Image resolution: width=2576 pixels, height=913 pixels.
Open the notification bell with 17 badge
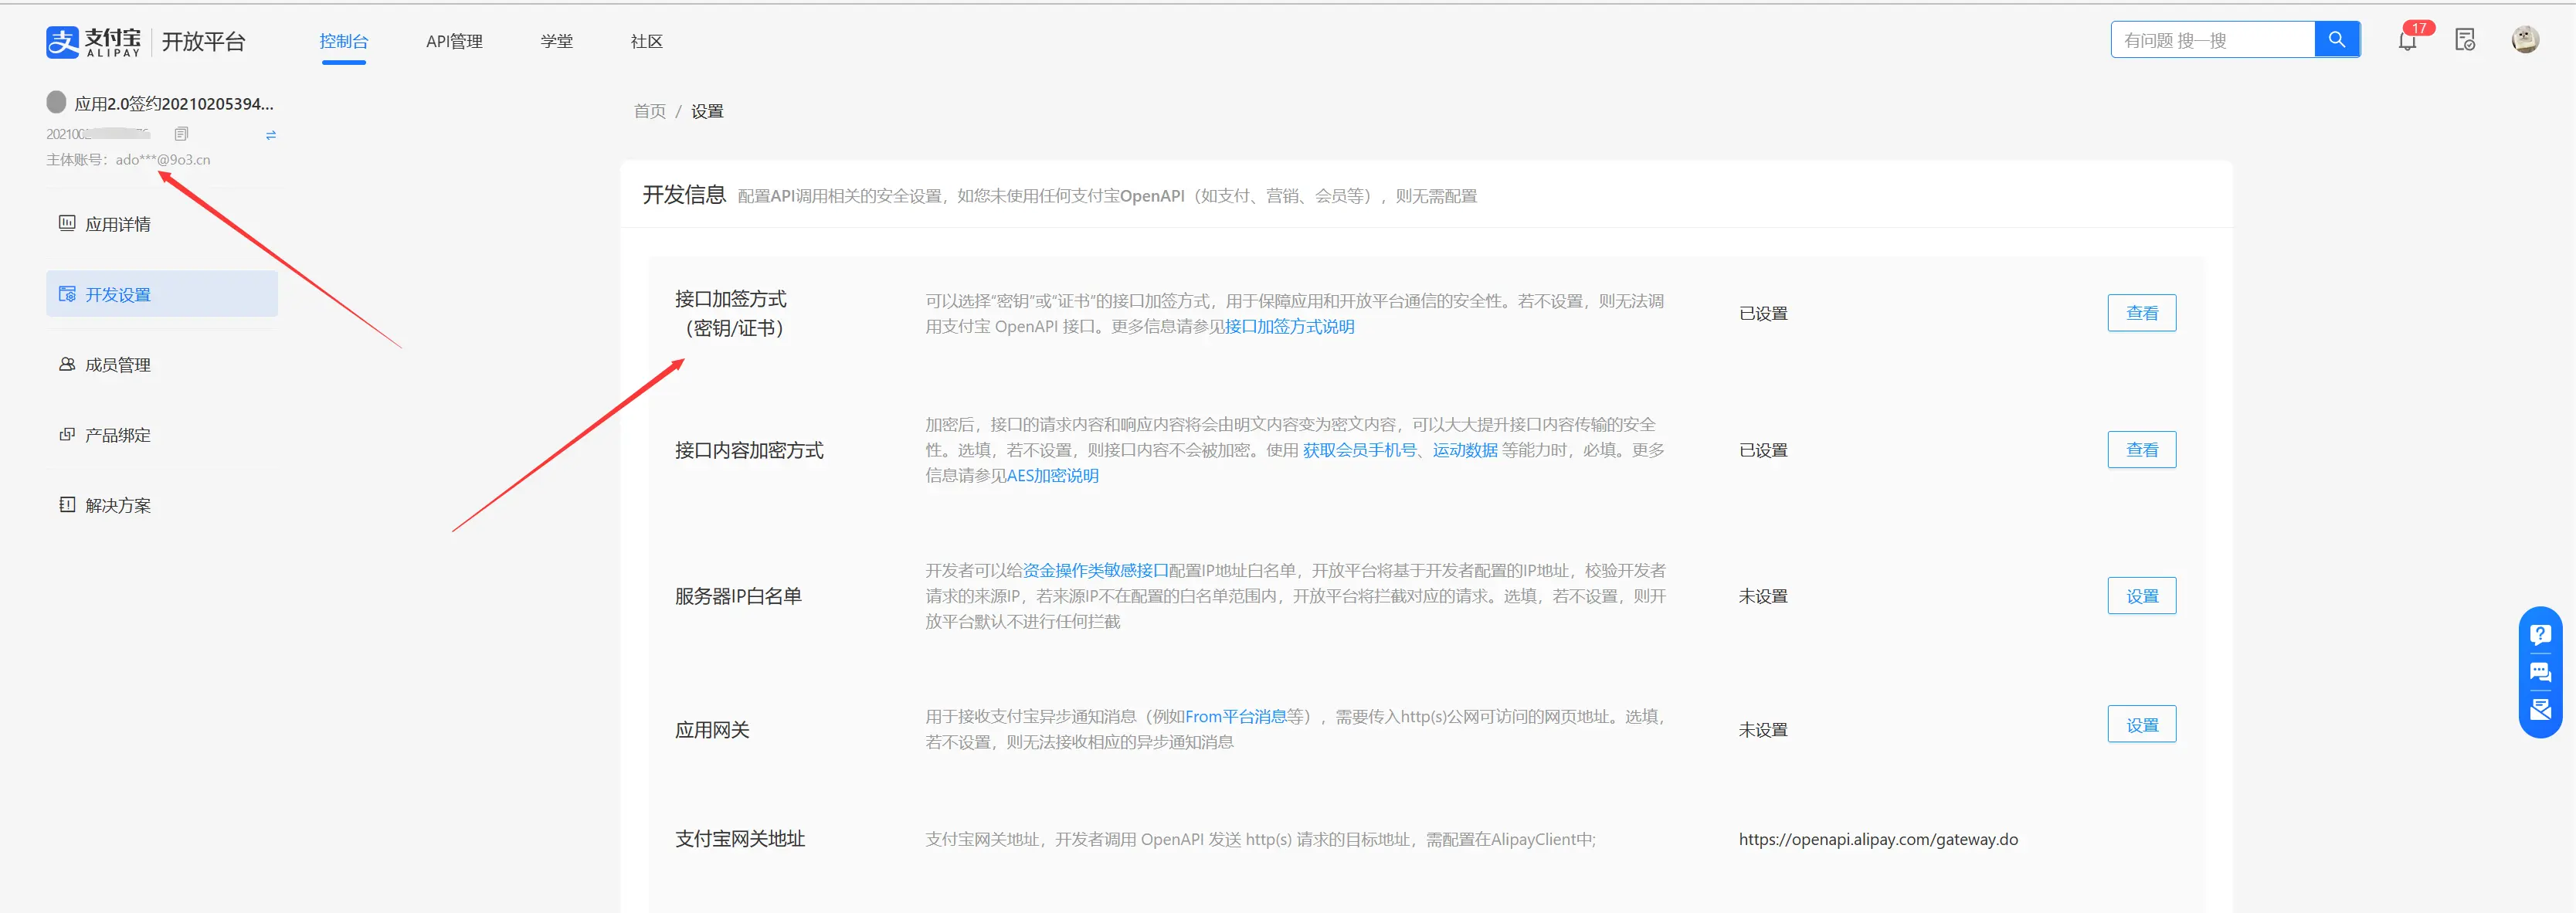pyautogui.click(x=2408, y=40)
